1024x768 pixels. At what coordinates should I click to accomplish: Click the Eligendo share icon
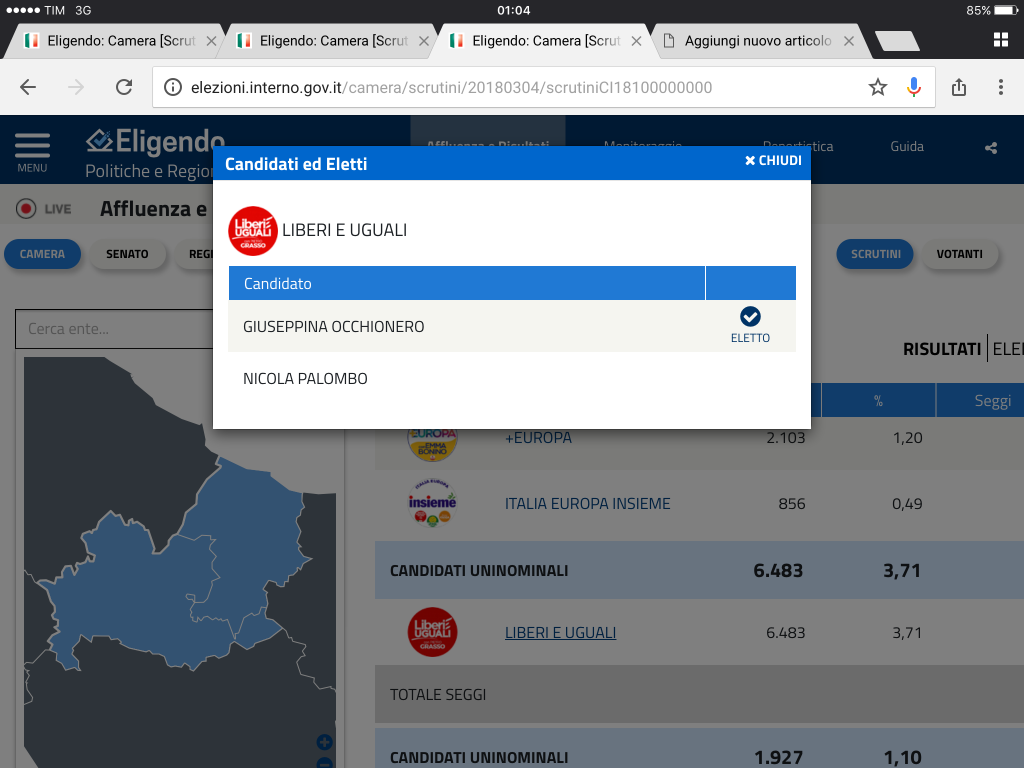click(991, 148)
